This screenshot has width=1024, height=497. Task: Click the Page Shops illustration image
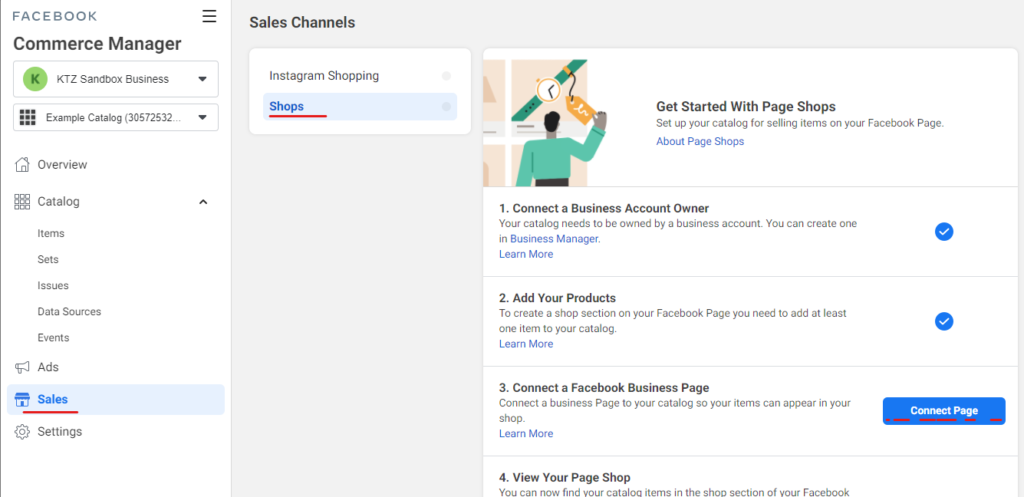pos(546,123)
